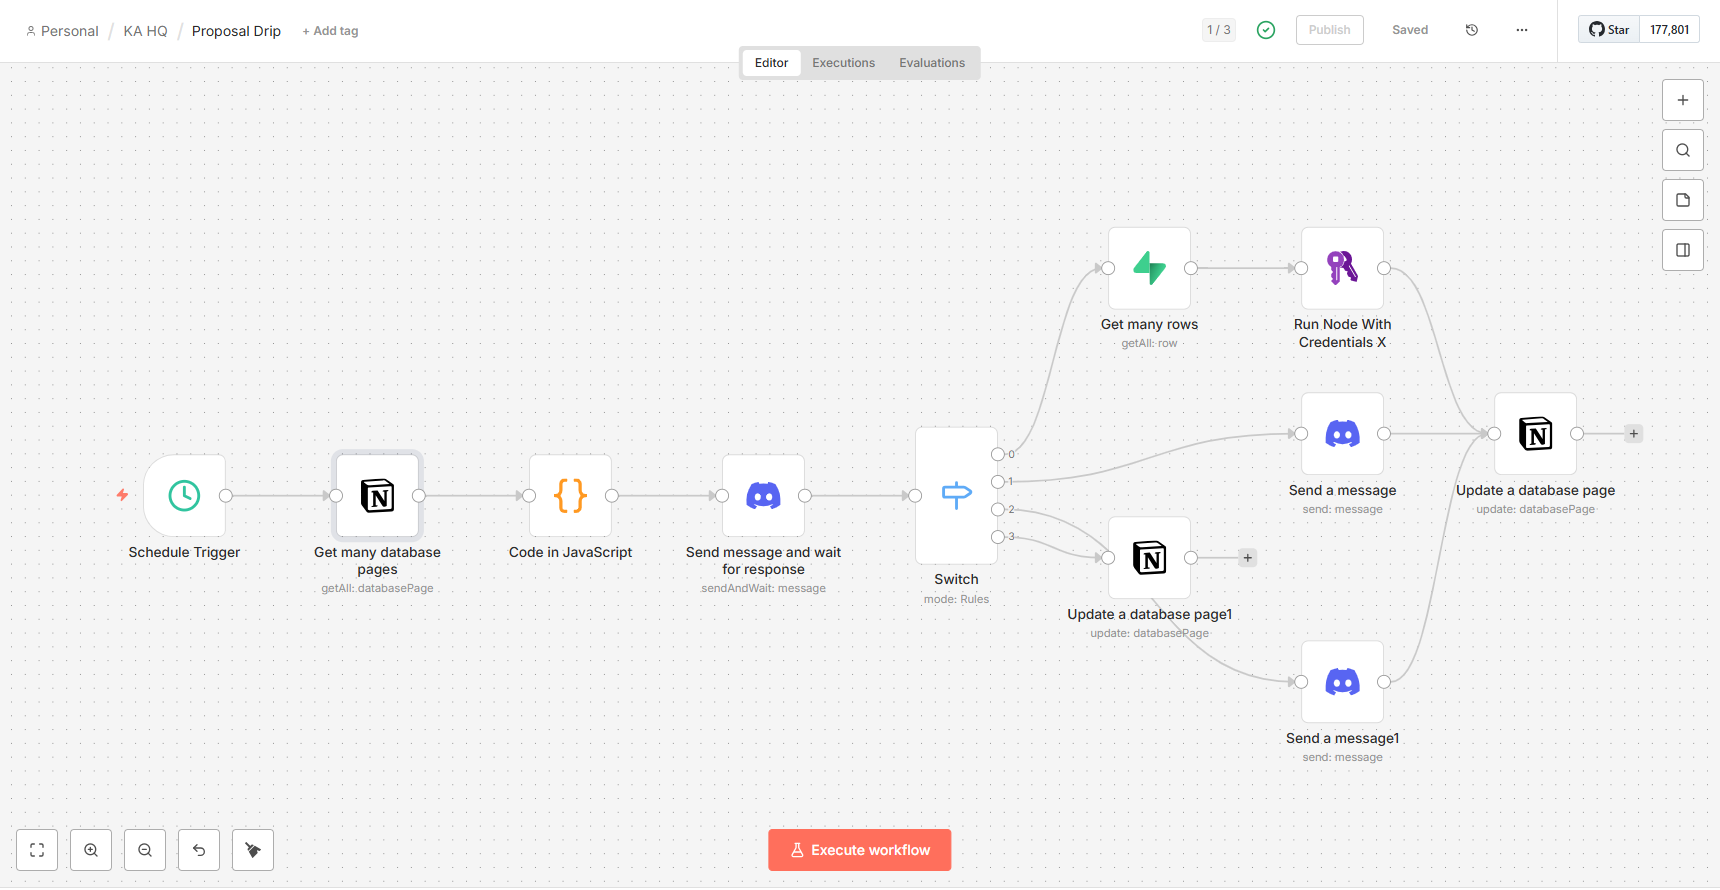
Task: Click Add tag next to workflow name
Action: (330, 31)
